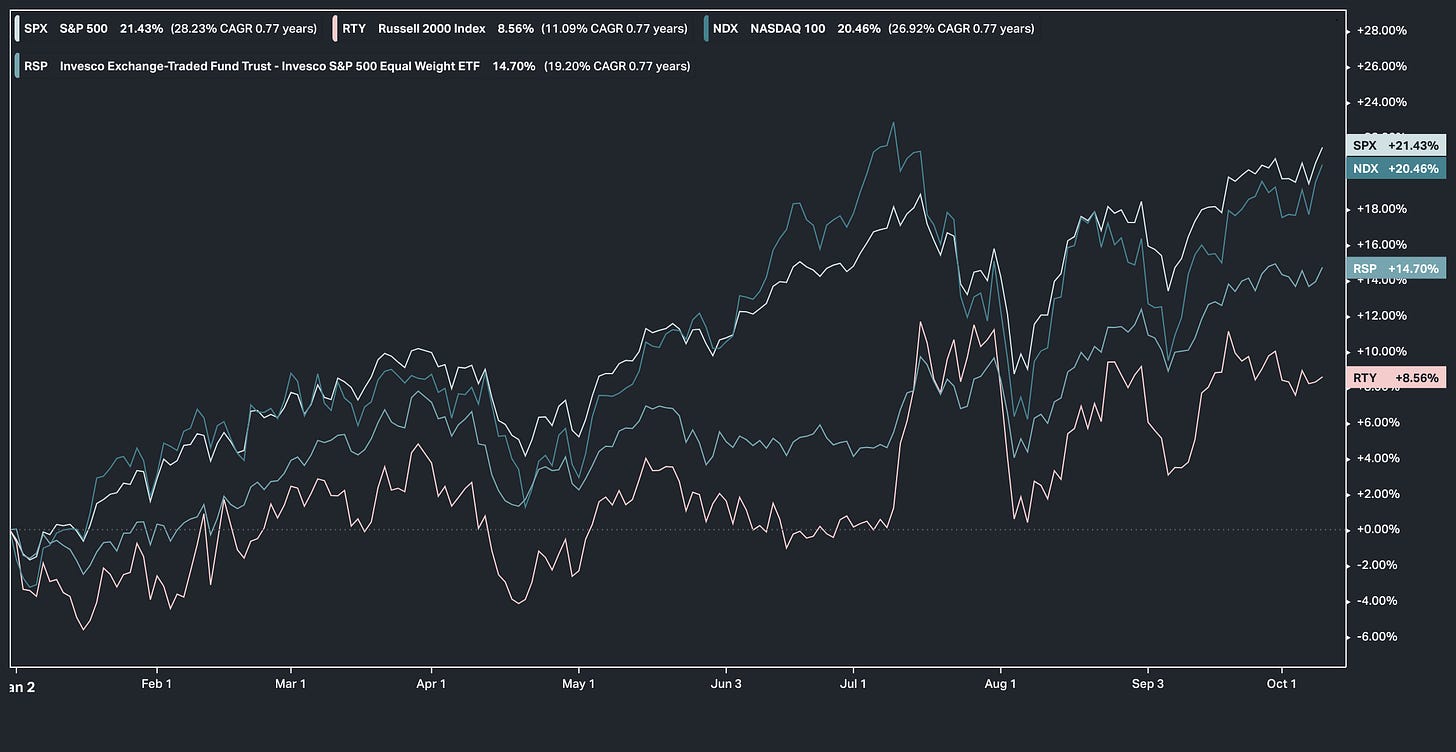Click the 19.20% CAGR text for RSP
Screen dimensions: 1456x752
coord(616,66)
